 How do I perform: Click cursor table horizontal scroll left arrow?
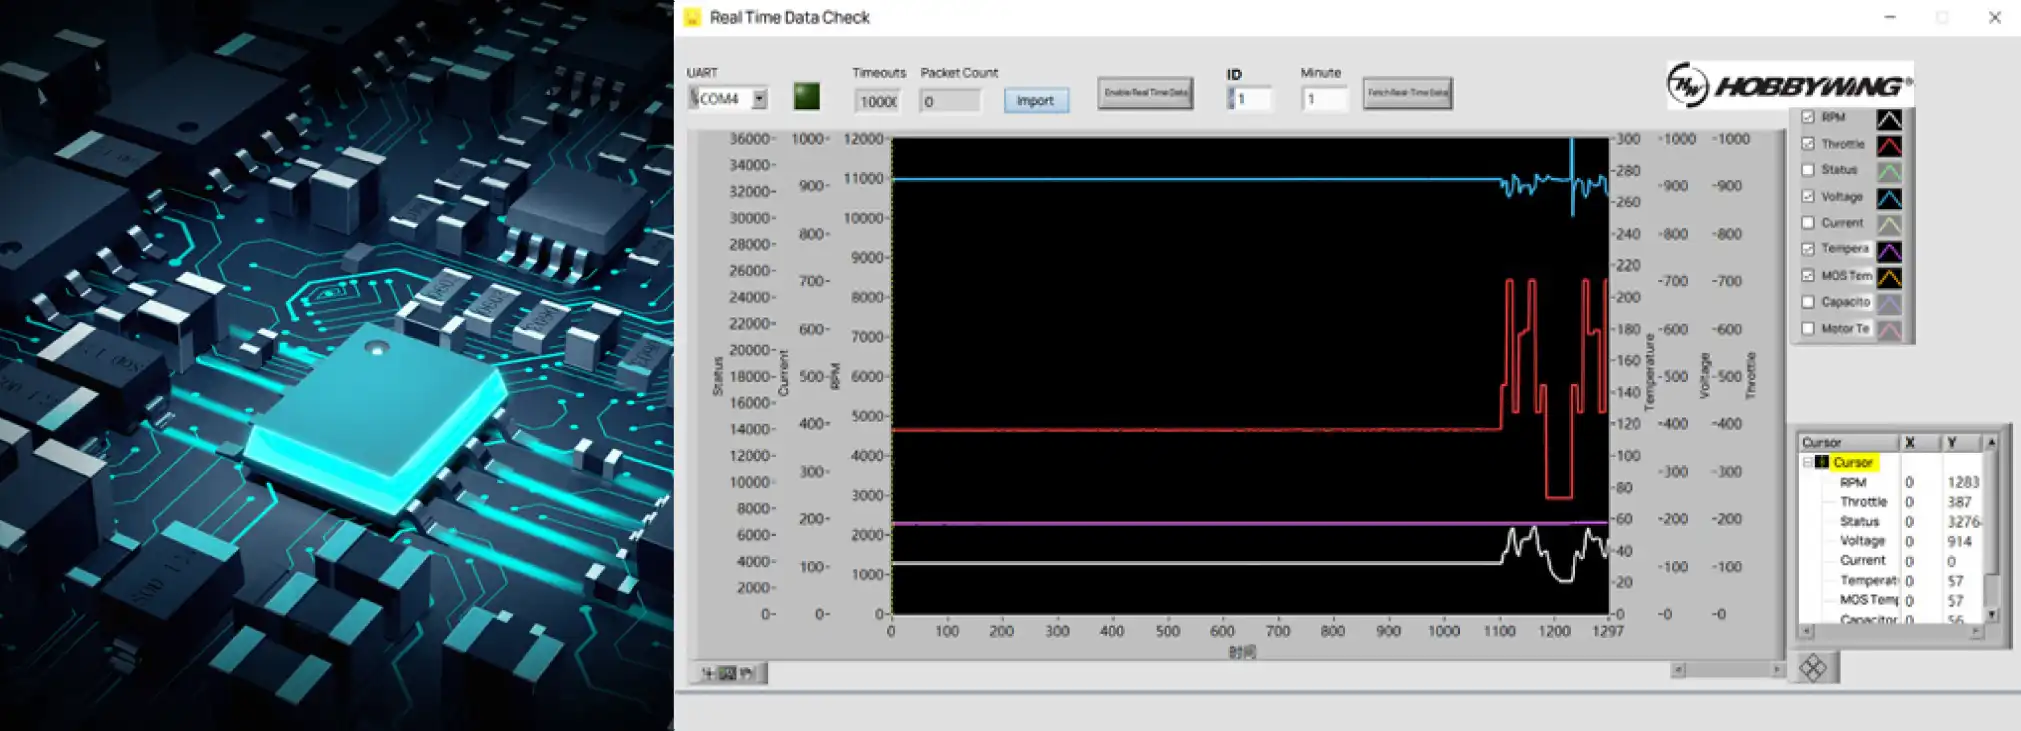pos(1806,632)
